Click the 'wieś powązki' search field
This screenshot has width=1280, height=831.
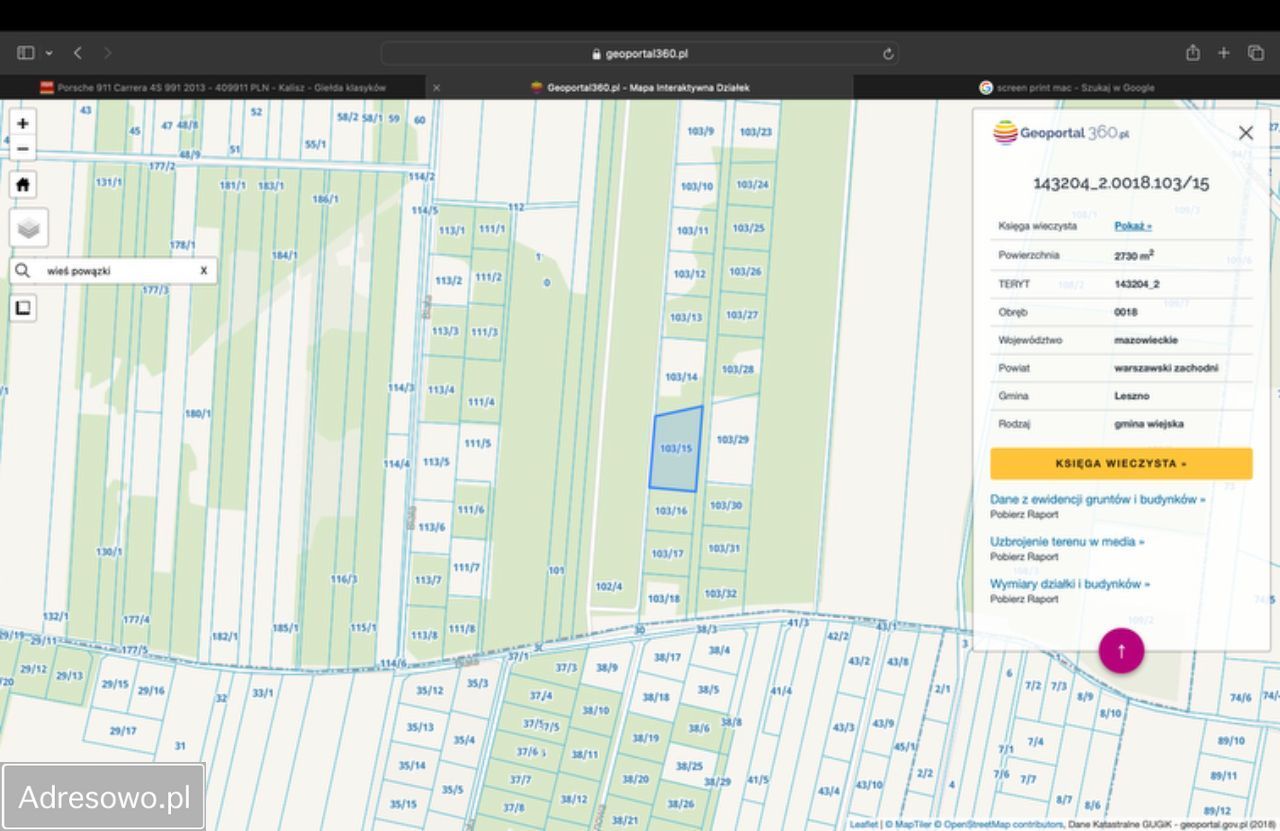115,270
